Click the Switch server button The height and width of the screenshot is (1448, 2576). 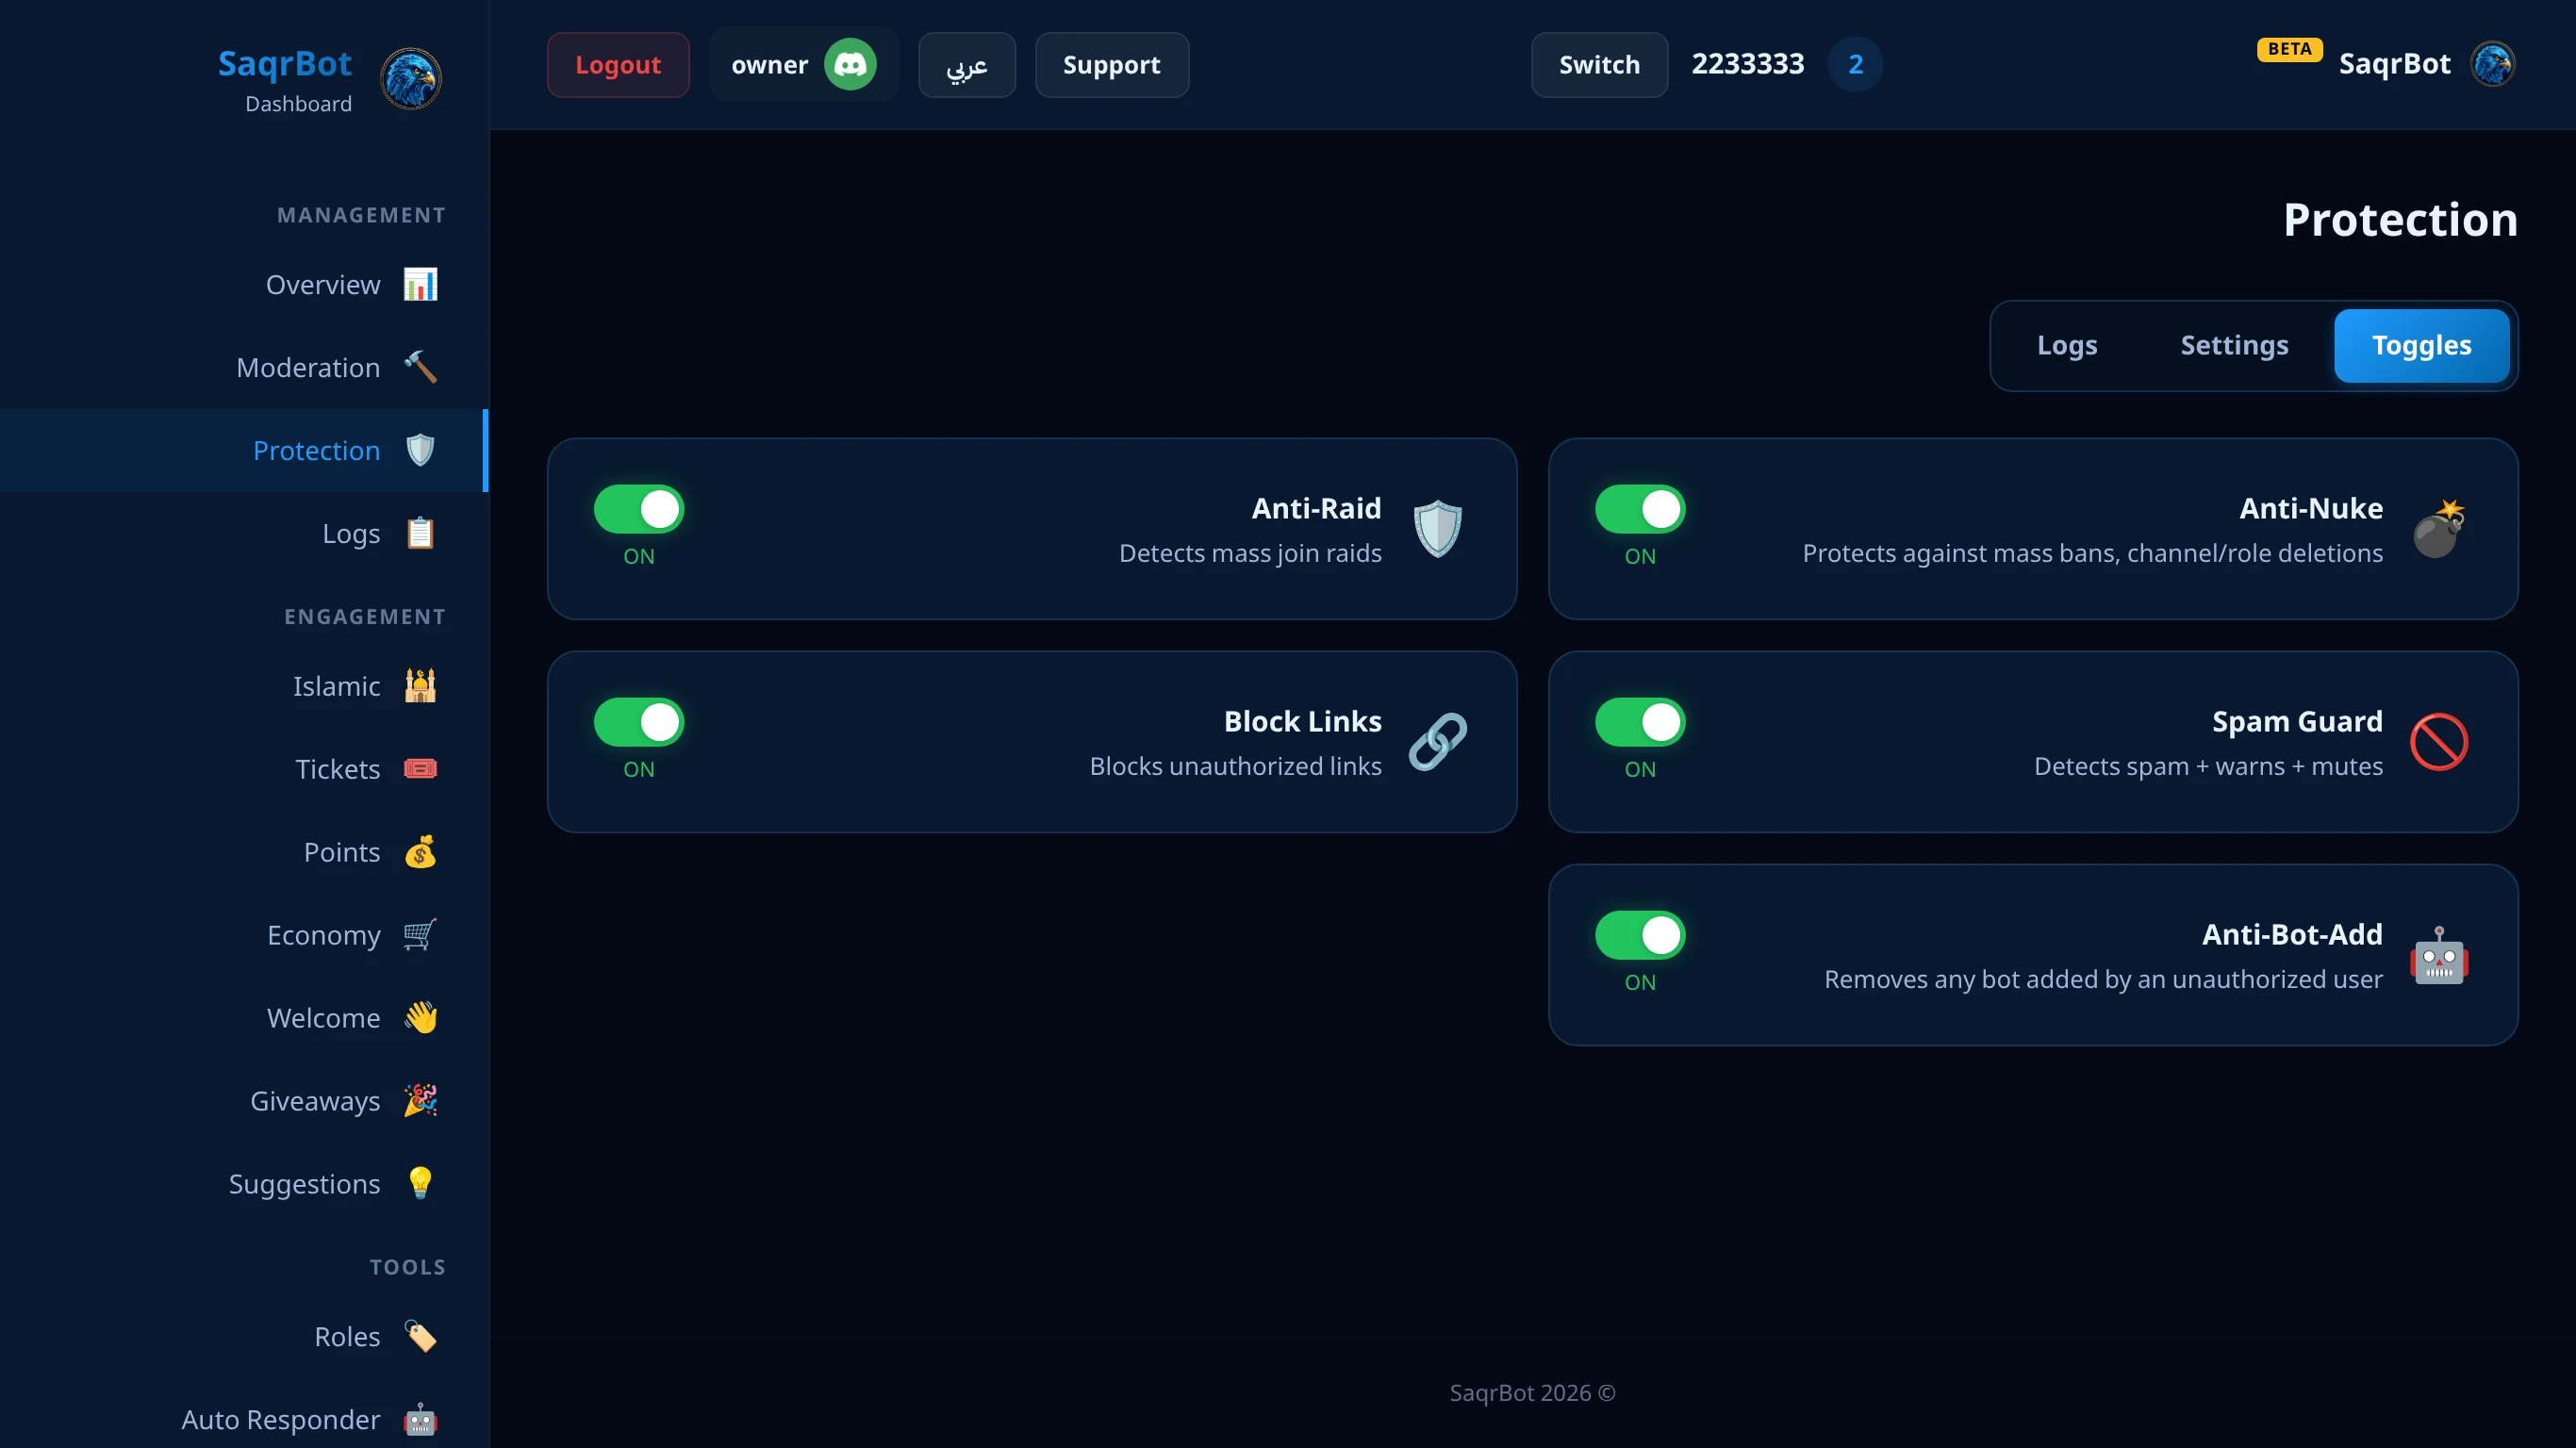[x=1599, y=65]
